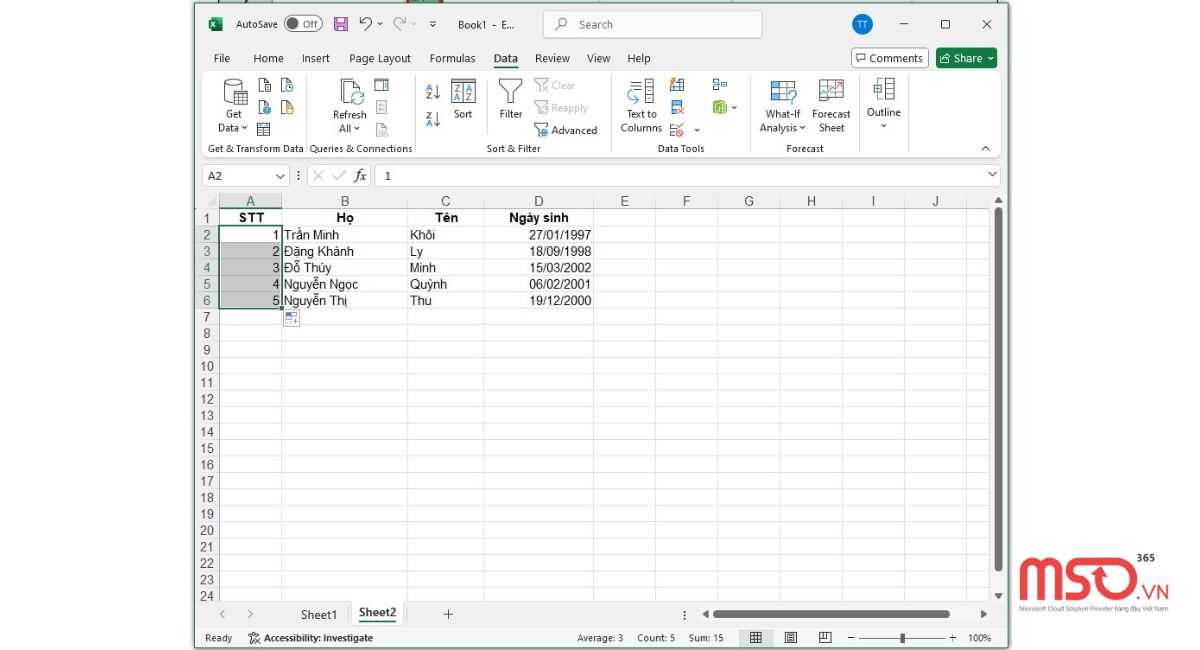Sort Z to A descending
Image resolution: width=1200 pixels, height=650 pixels.
433,119
